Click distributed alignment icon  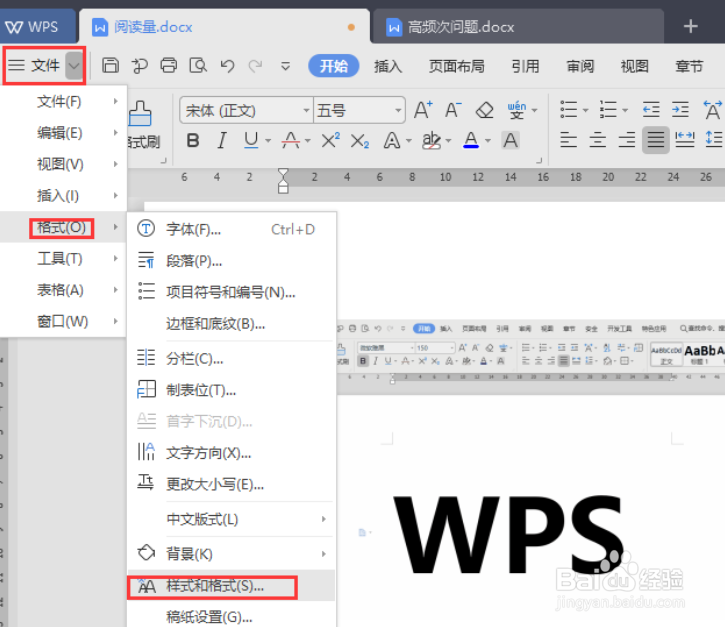tap(685, 140)
